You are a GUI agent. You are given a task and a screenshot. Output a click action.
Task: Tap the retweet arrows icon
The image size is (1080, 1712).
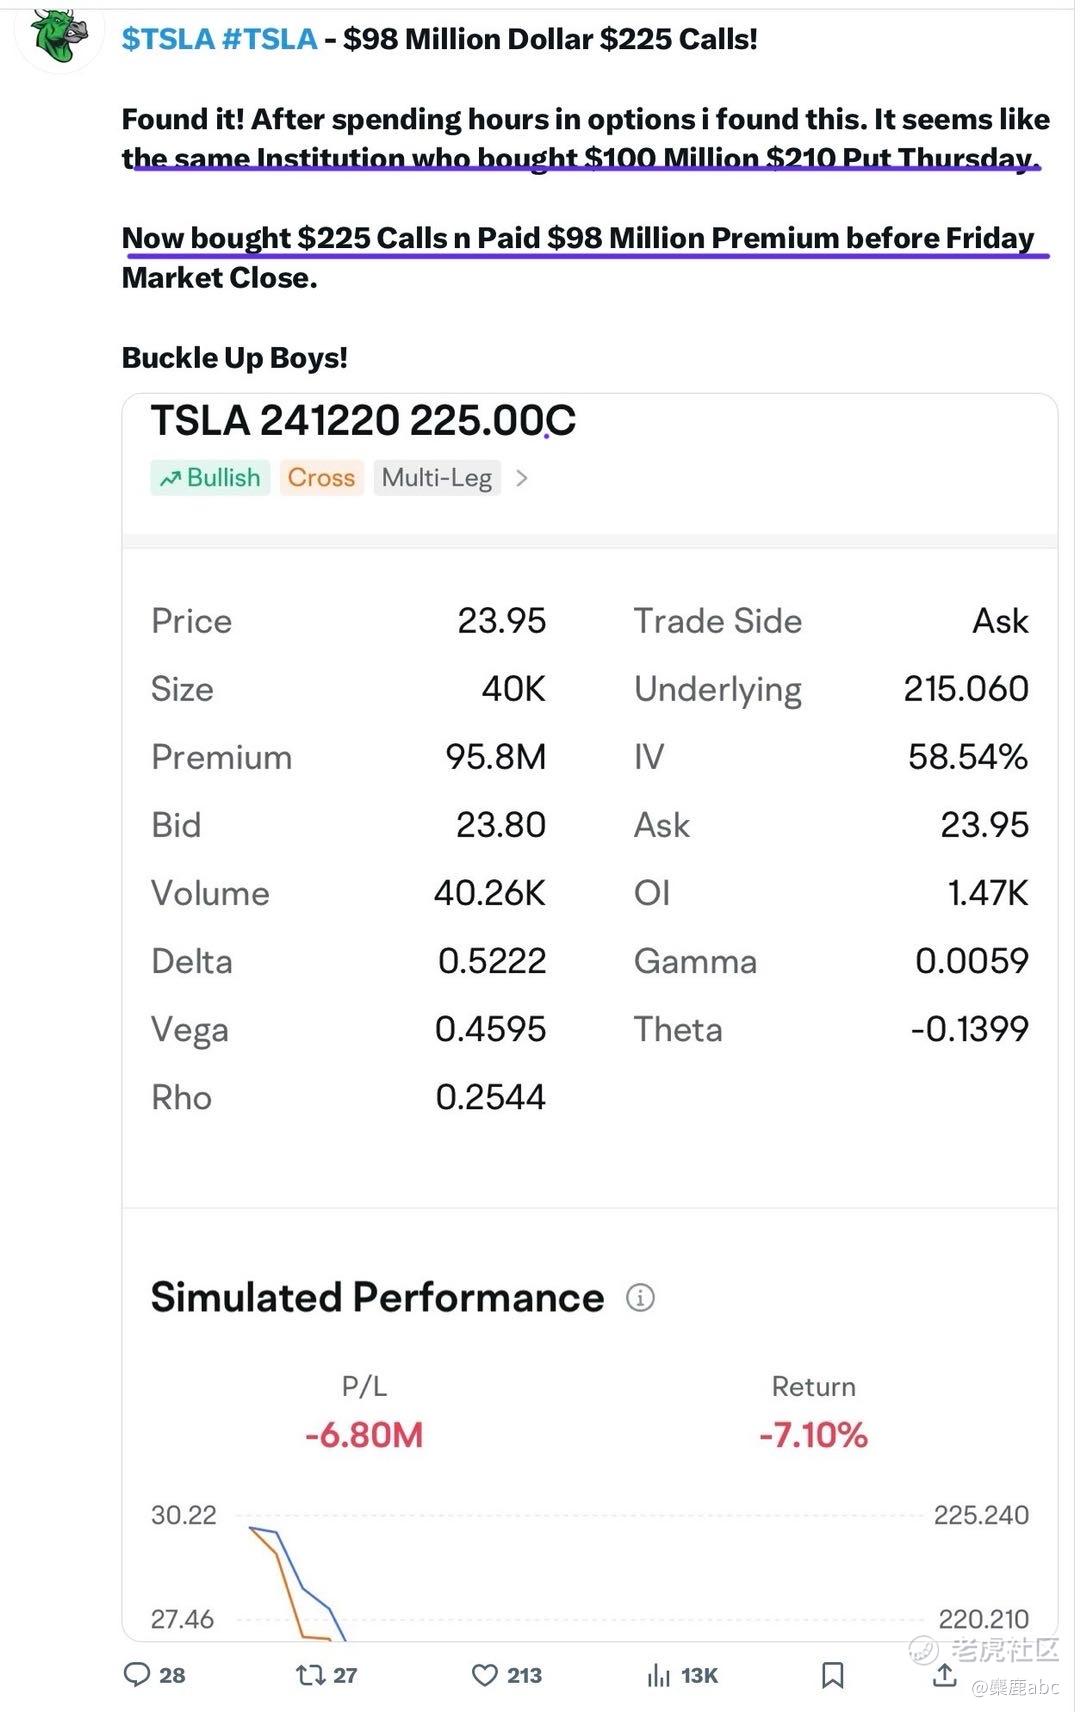(310, 1675)
